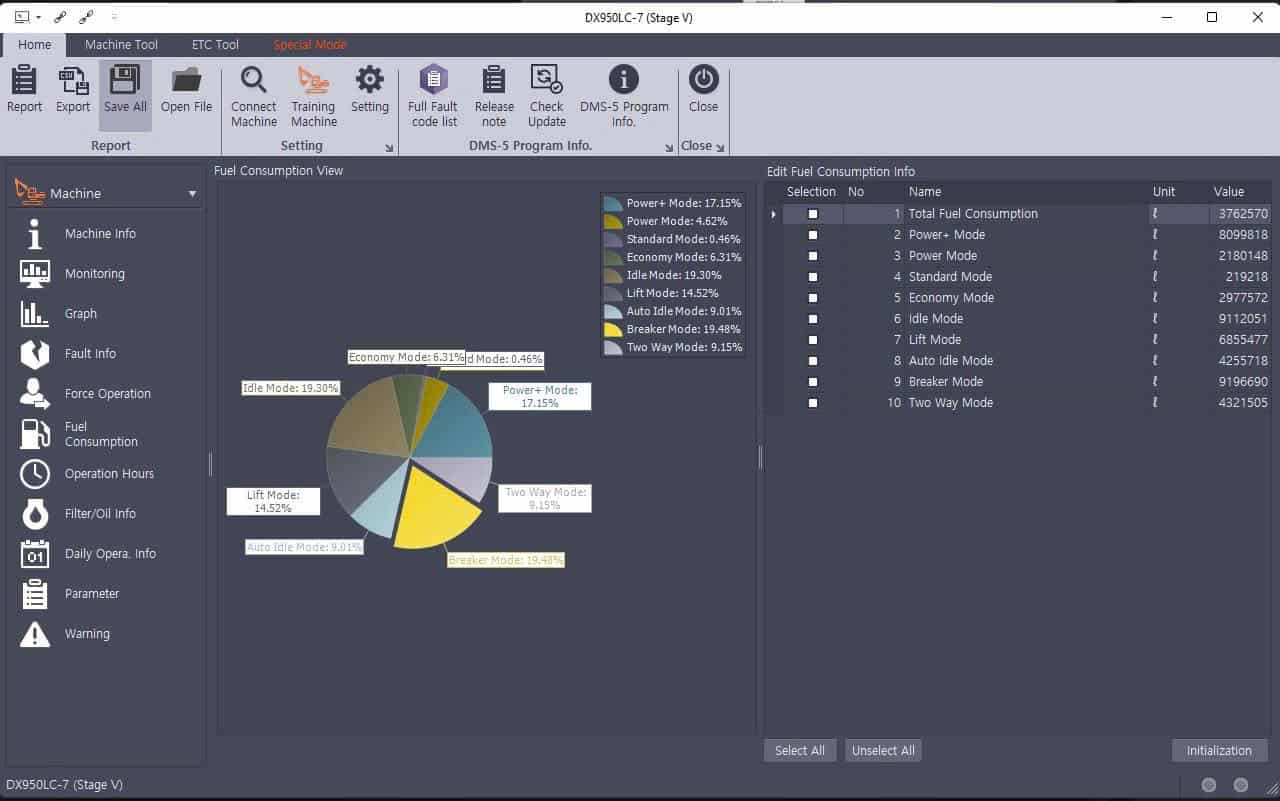This screenshot has width=1280, height=801.
Task: Click the Idle Mode value 9112051
Action: pyautogui.click(x=1243, y=319)
